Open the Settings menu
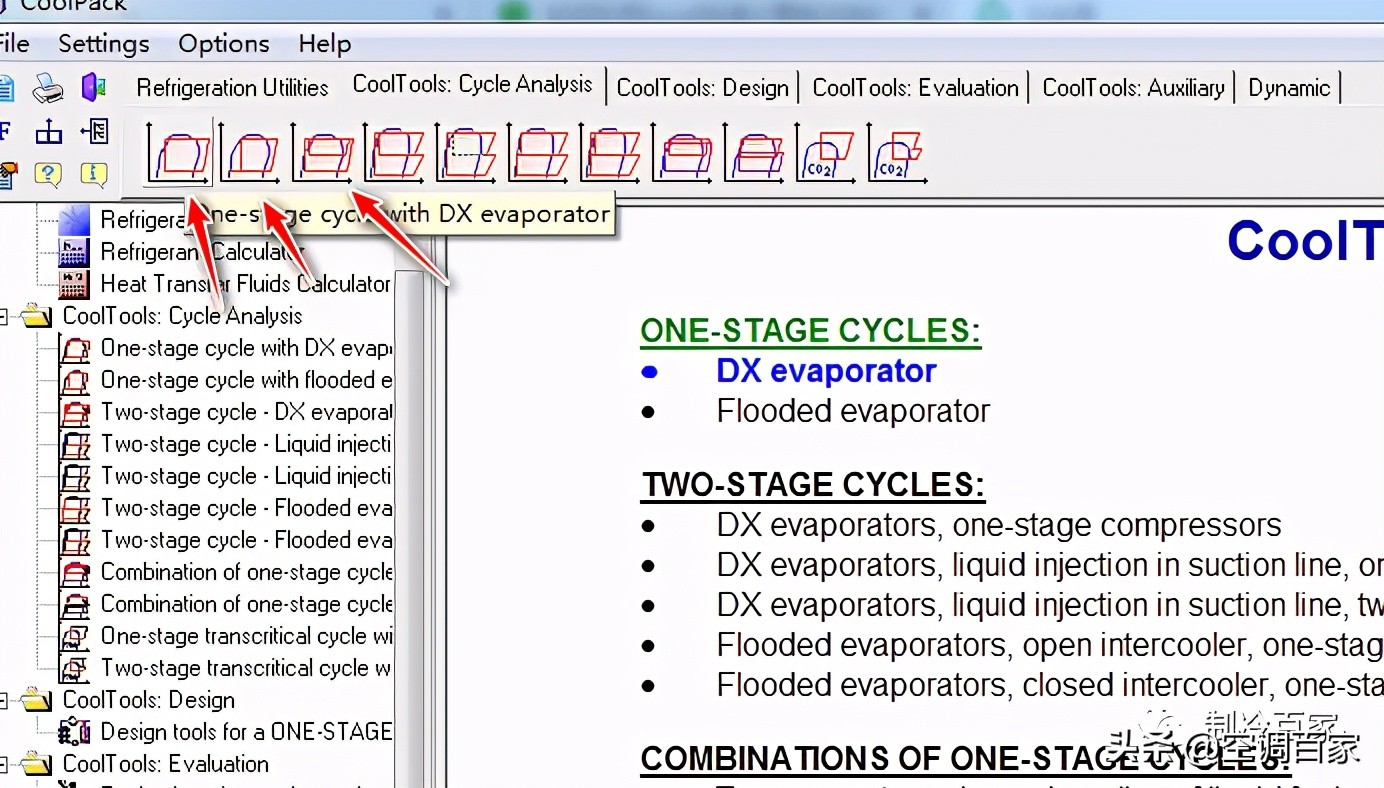 [x=104, y=44]
